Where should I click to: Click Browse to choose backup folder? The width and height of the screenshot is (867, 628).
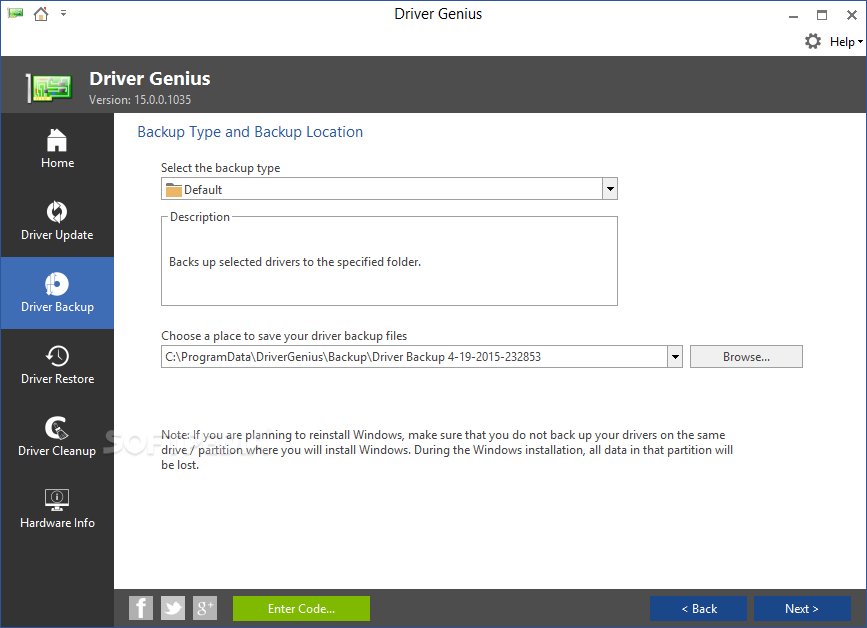pyautogui.click(x=746, y=357)
